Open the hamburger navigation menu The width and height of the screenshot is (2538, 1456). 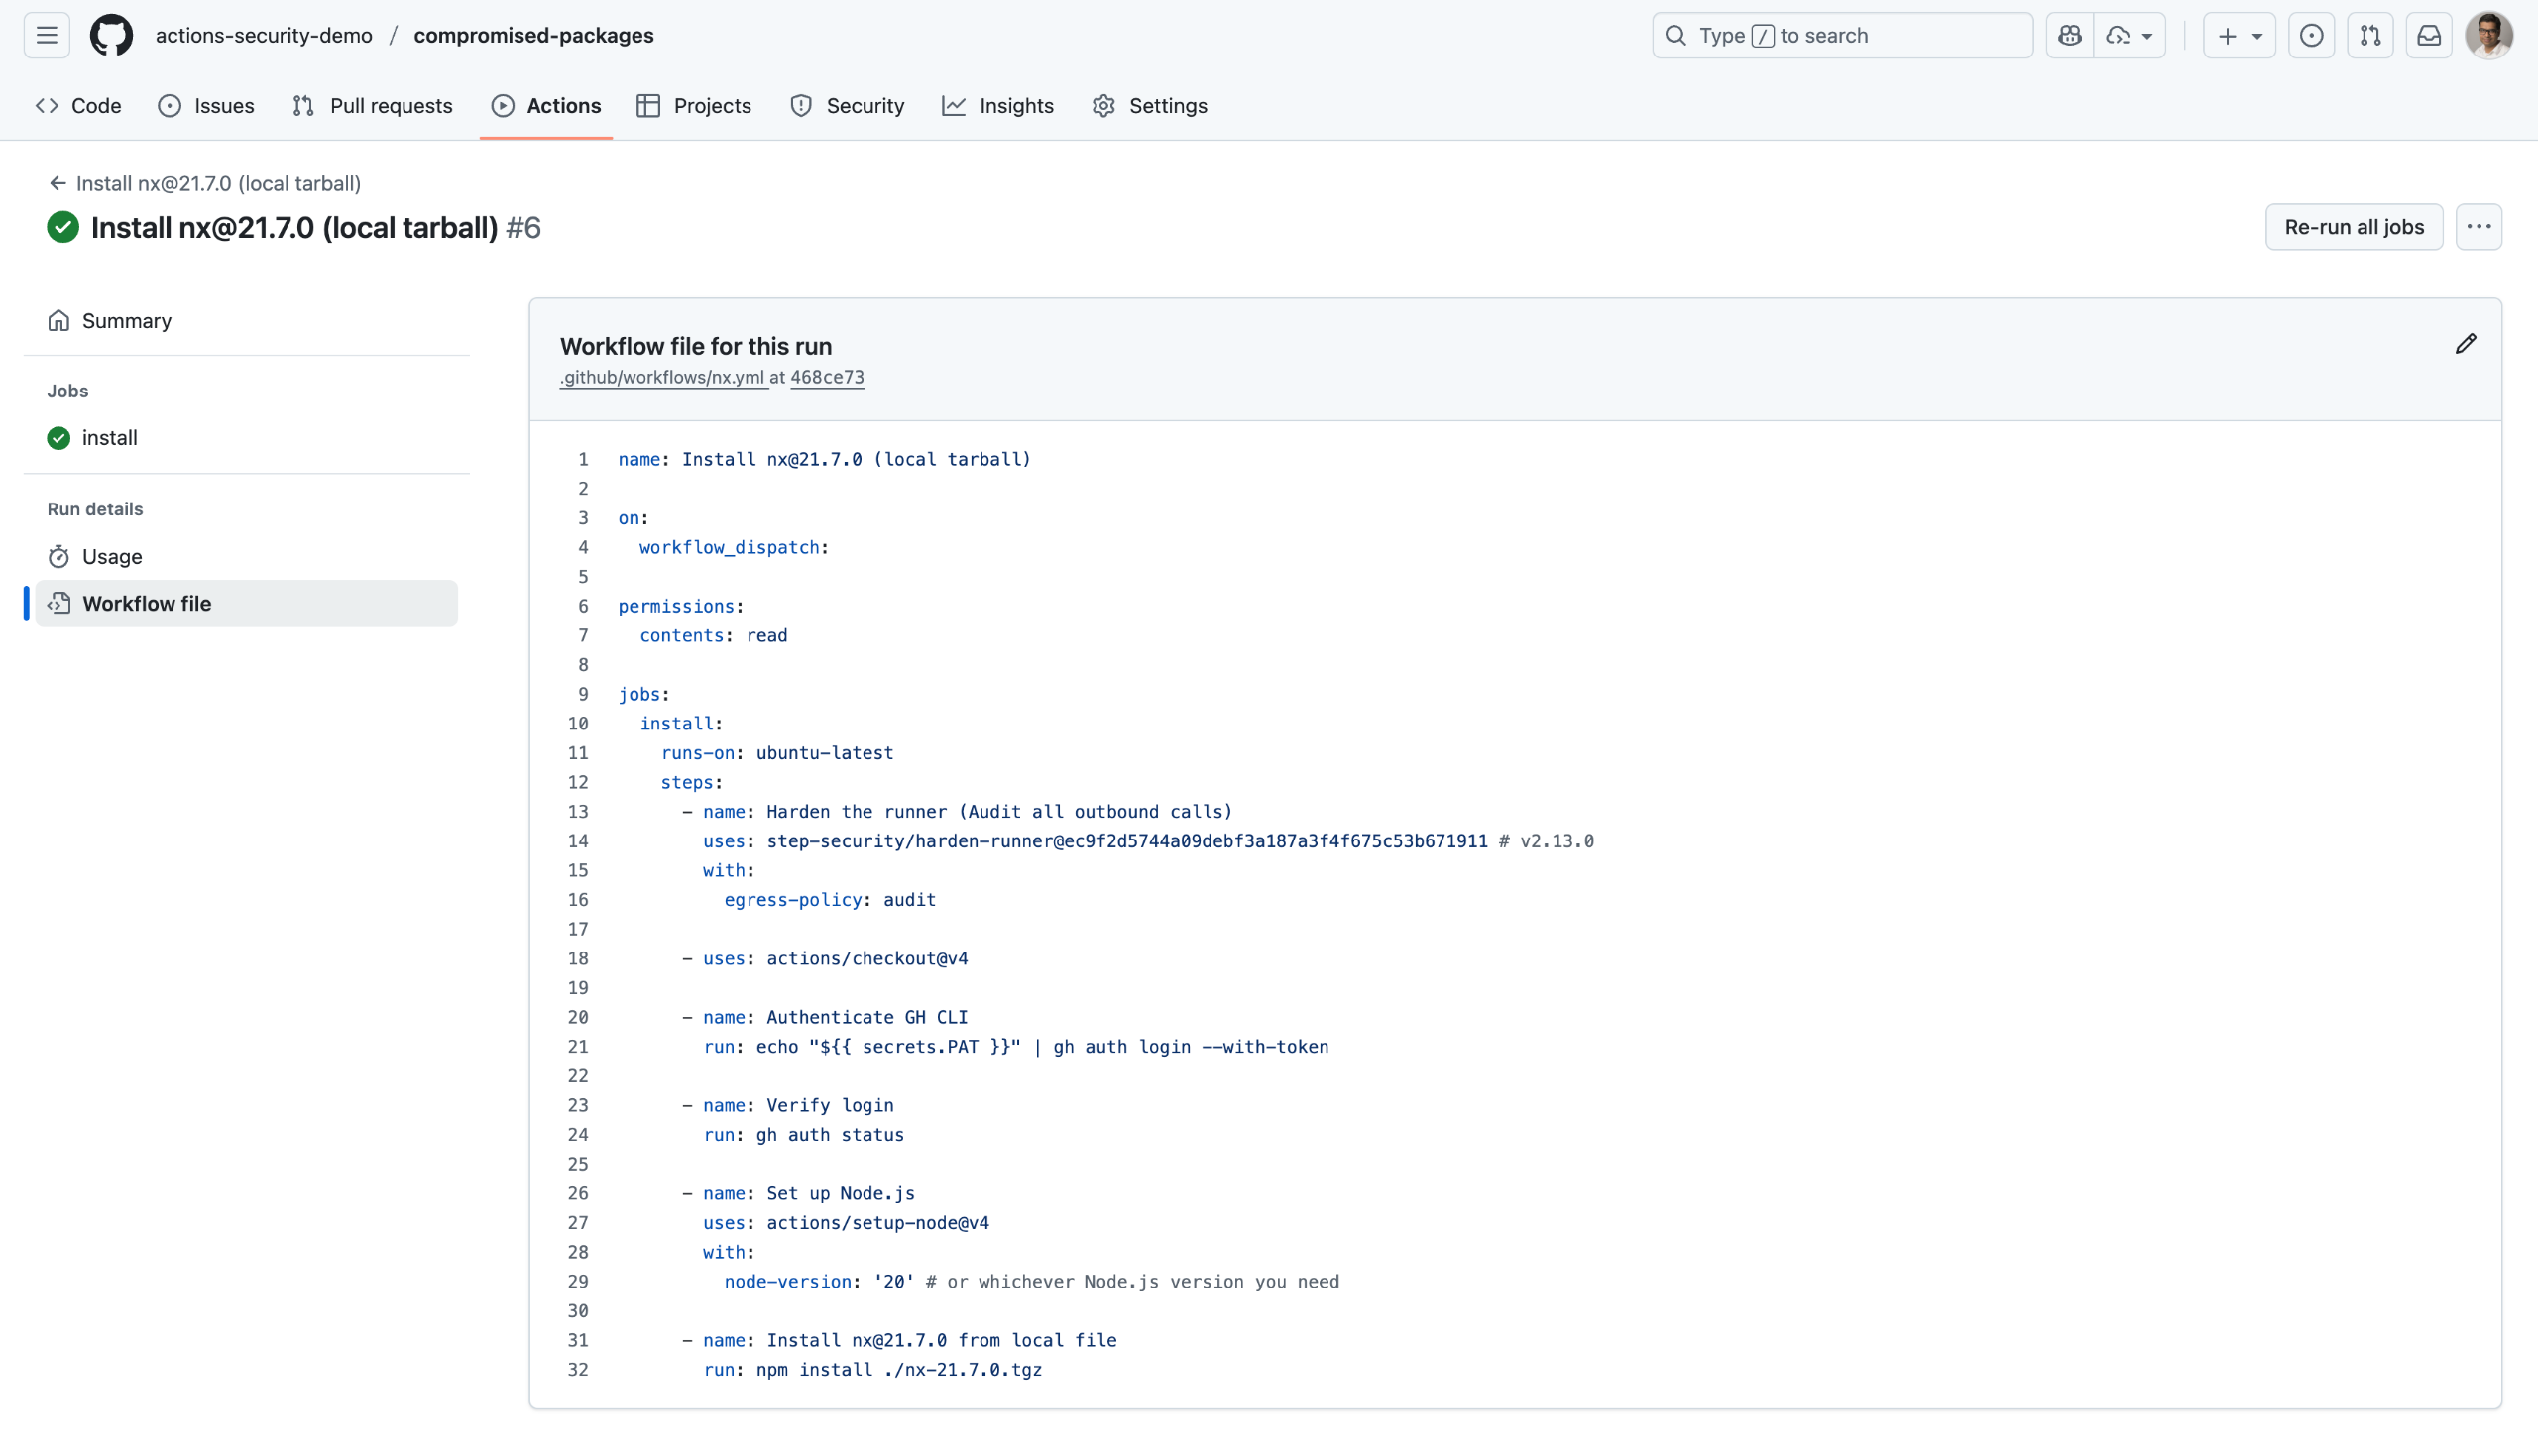tap(47, 35)
